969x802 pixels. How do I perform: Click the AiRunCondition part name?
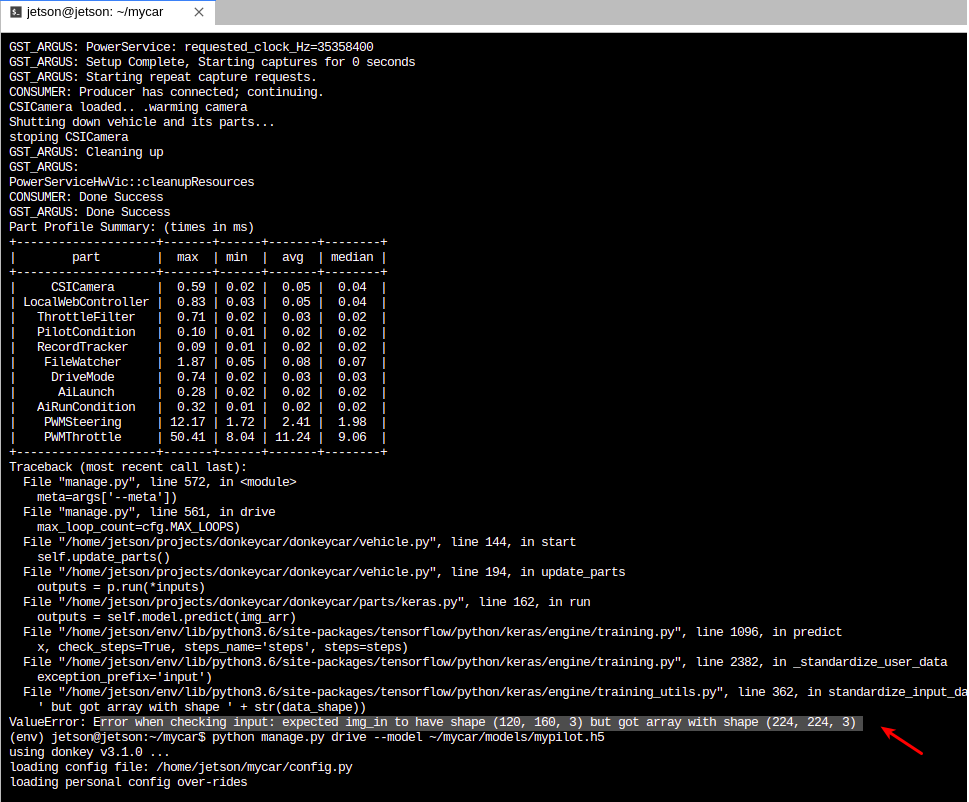86,407
